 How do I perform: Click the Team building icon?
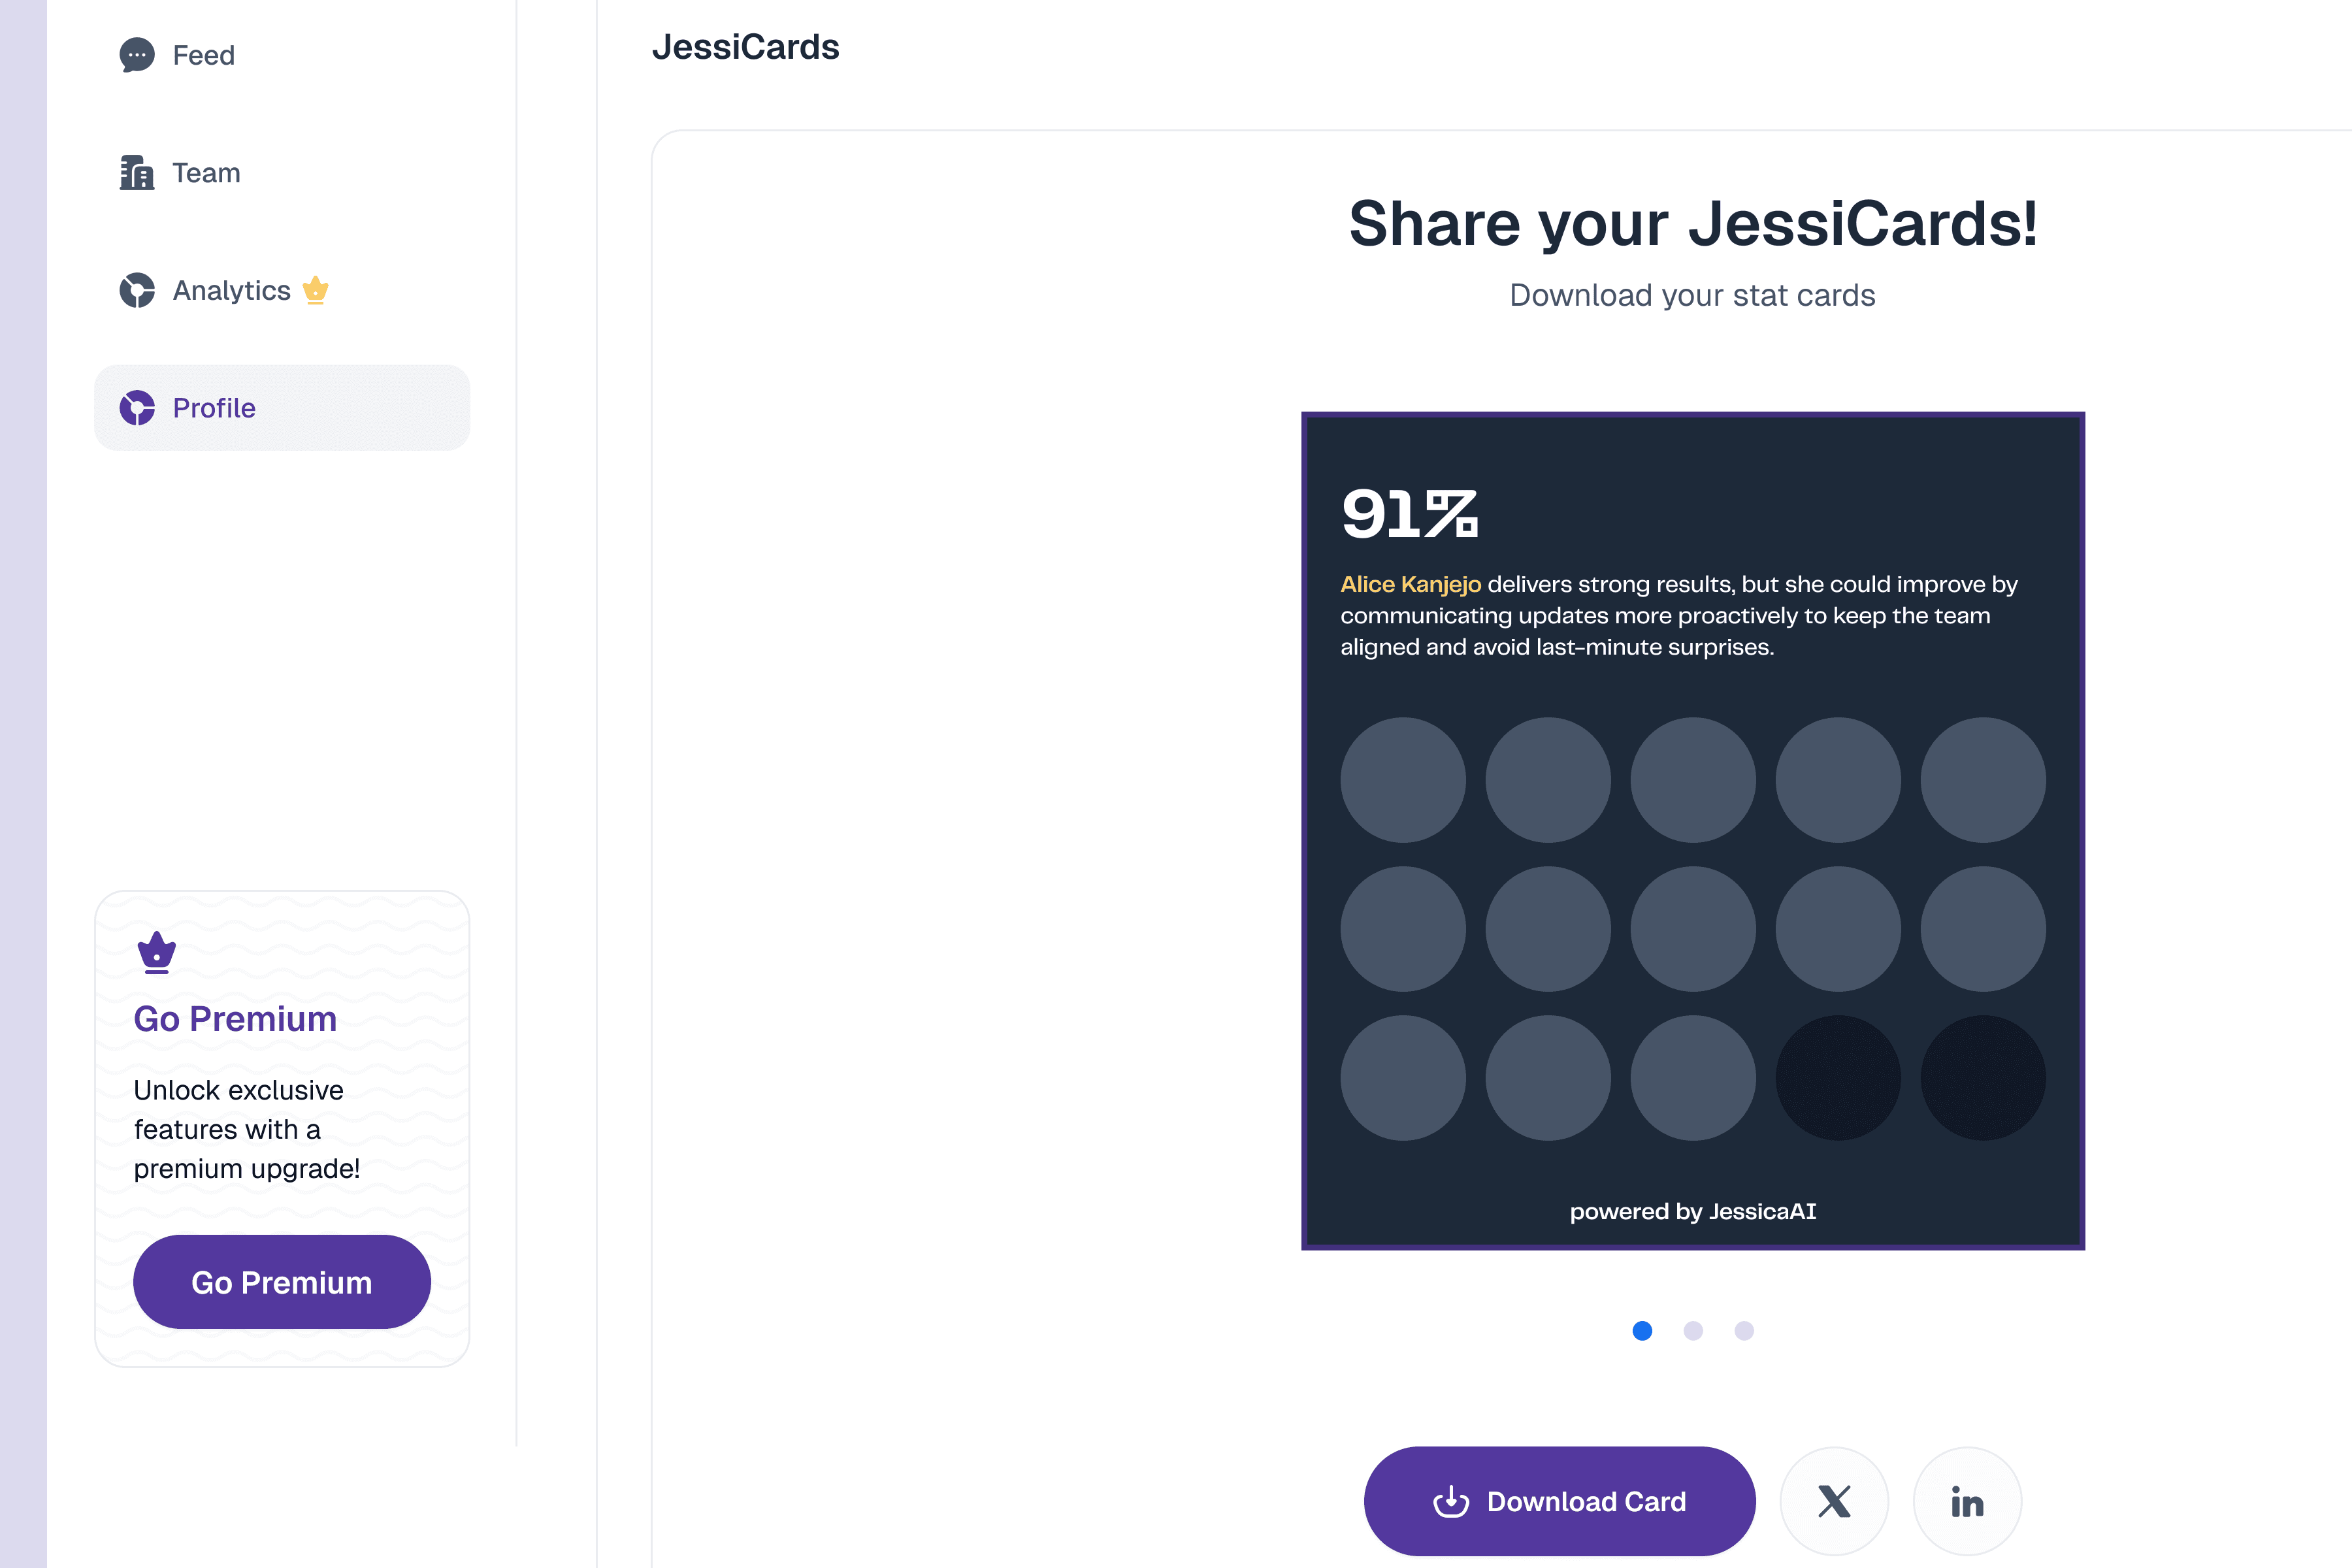pos(137,173)
